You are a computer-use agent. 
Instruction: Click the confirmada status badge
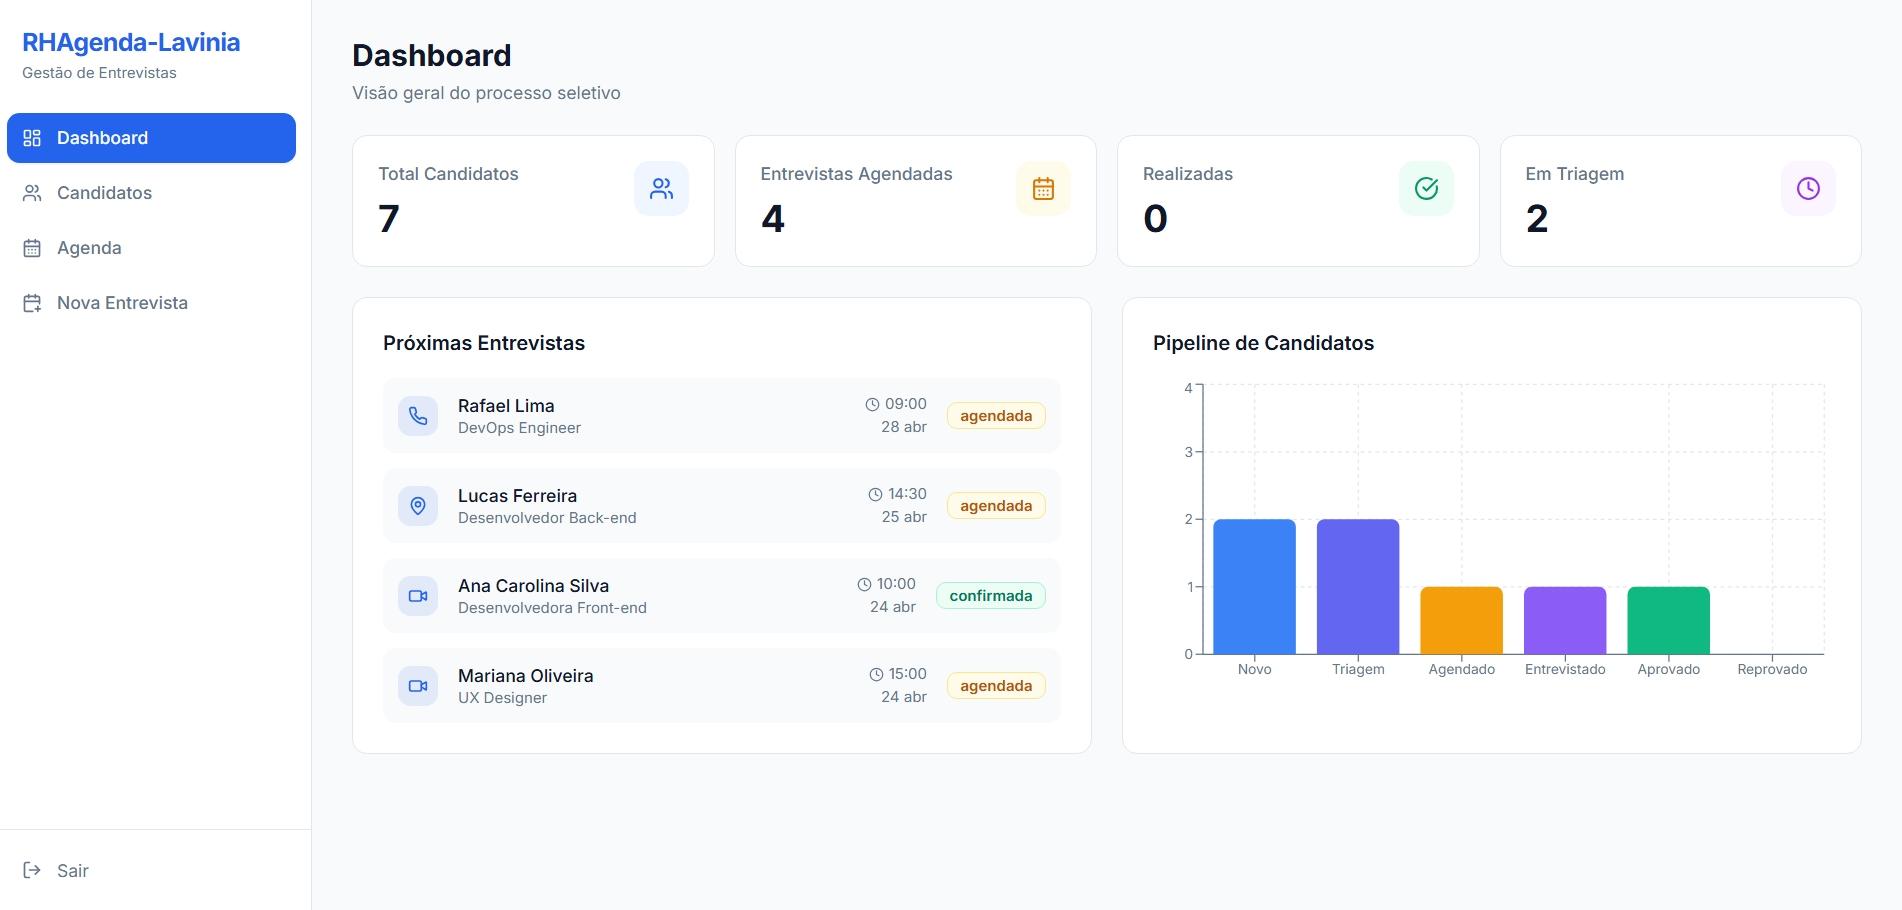991,596
